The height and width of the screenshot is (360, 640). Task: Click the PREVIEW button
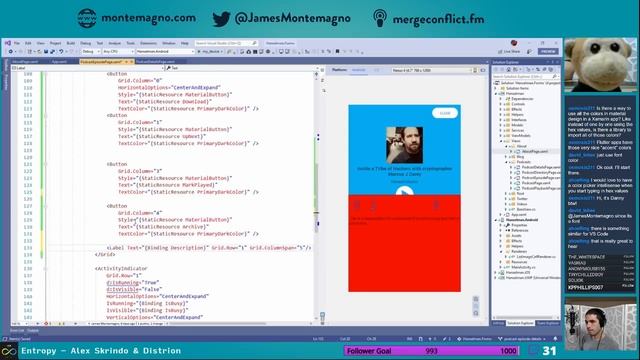[x=548, y=51]
